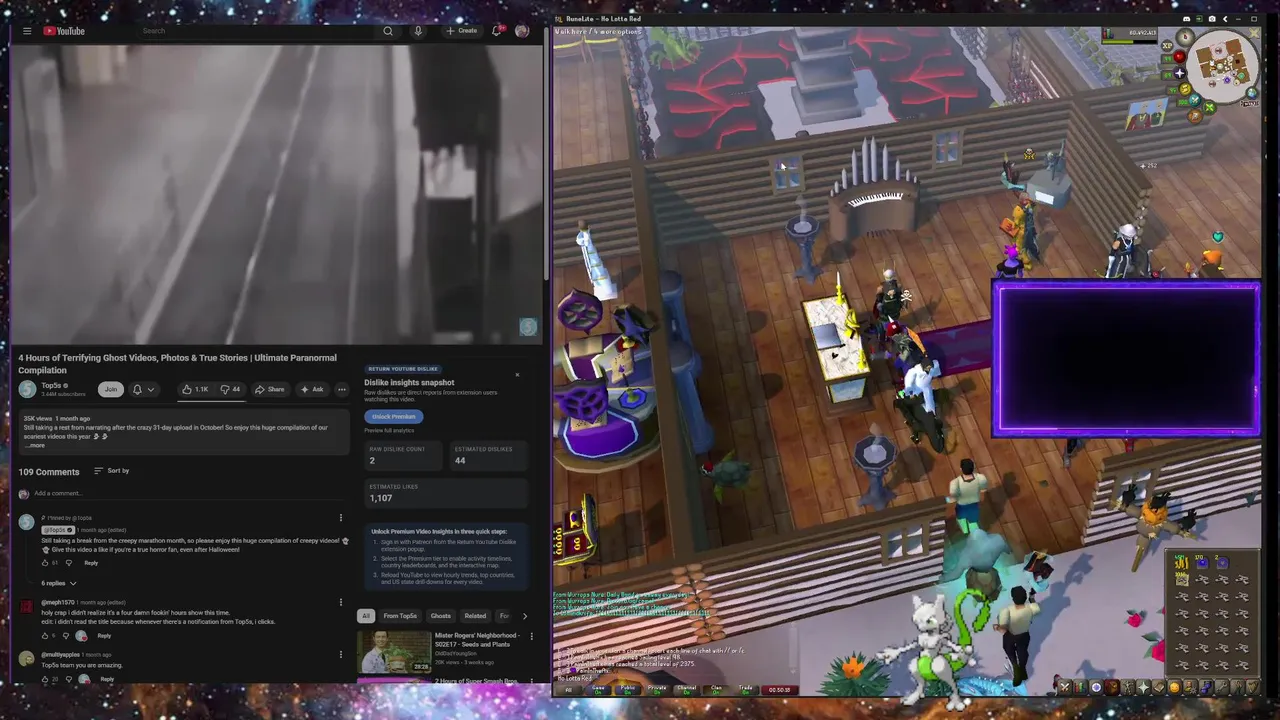Open Mister Rogers' Neighborhood video thumbnail
This screenshot has width=1280, height=720.
(394, 651)
